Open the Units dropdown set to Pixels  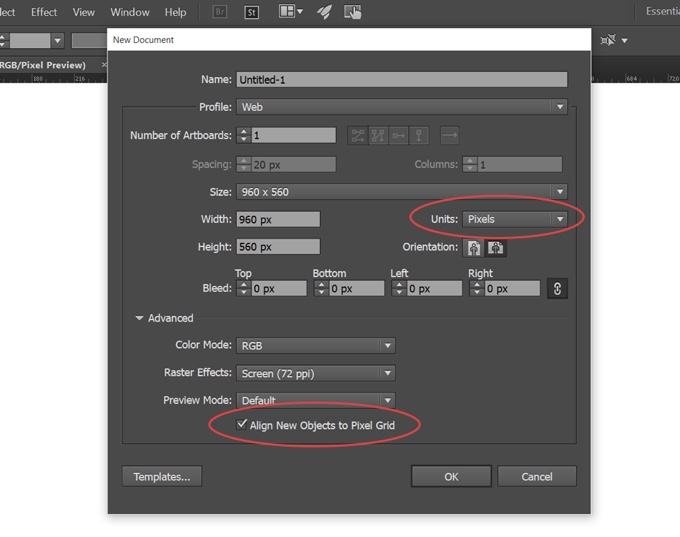click(x=515, y=219)
